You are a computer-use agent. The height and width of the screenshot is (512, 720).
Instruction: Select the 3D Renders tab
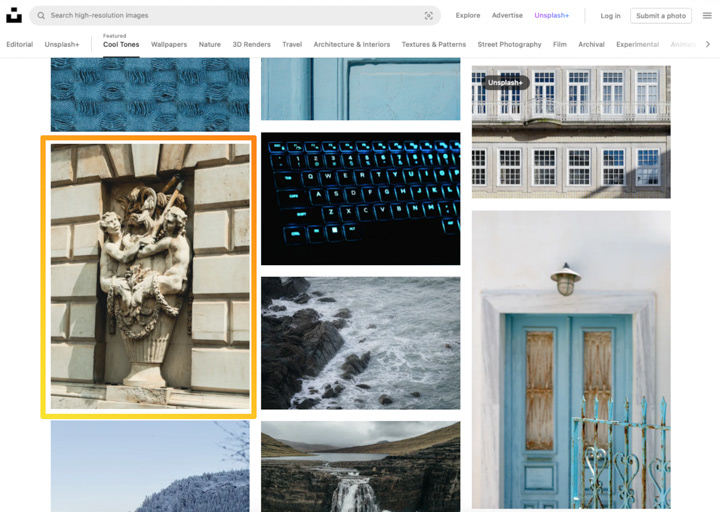[x=251, y=45]
